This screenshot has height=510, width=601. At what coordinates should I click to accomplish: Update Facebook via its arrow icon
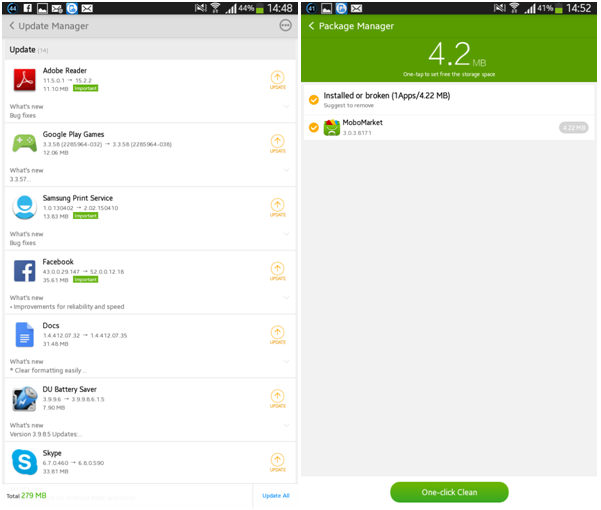pyautogui.click(x=278, y=271)
